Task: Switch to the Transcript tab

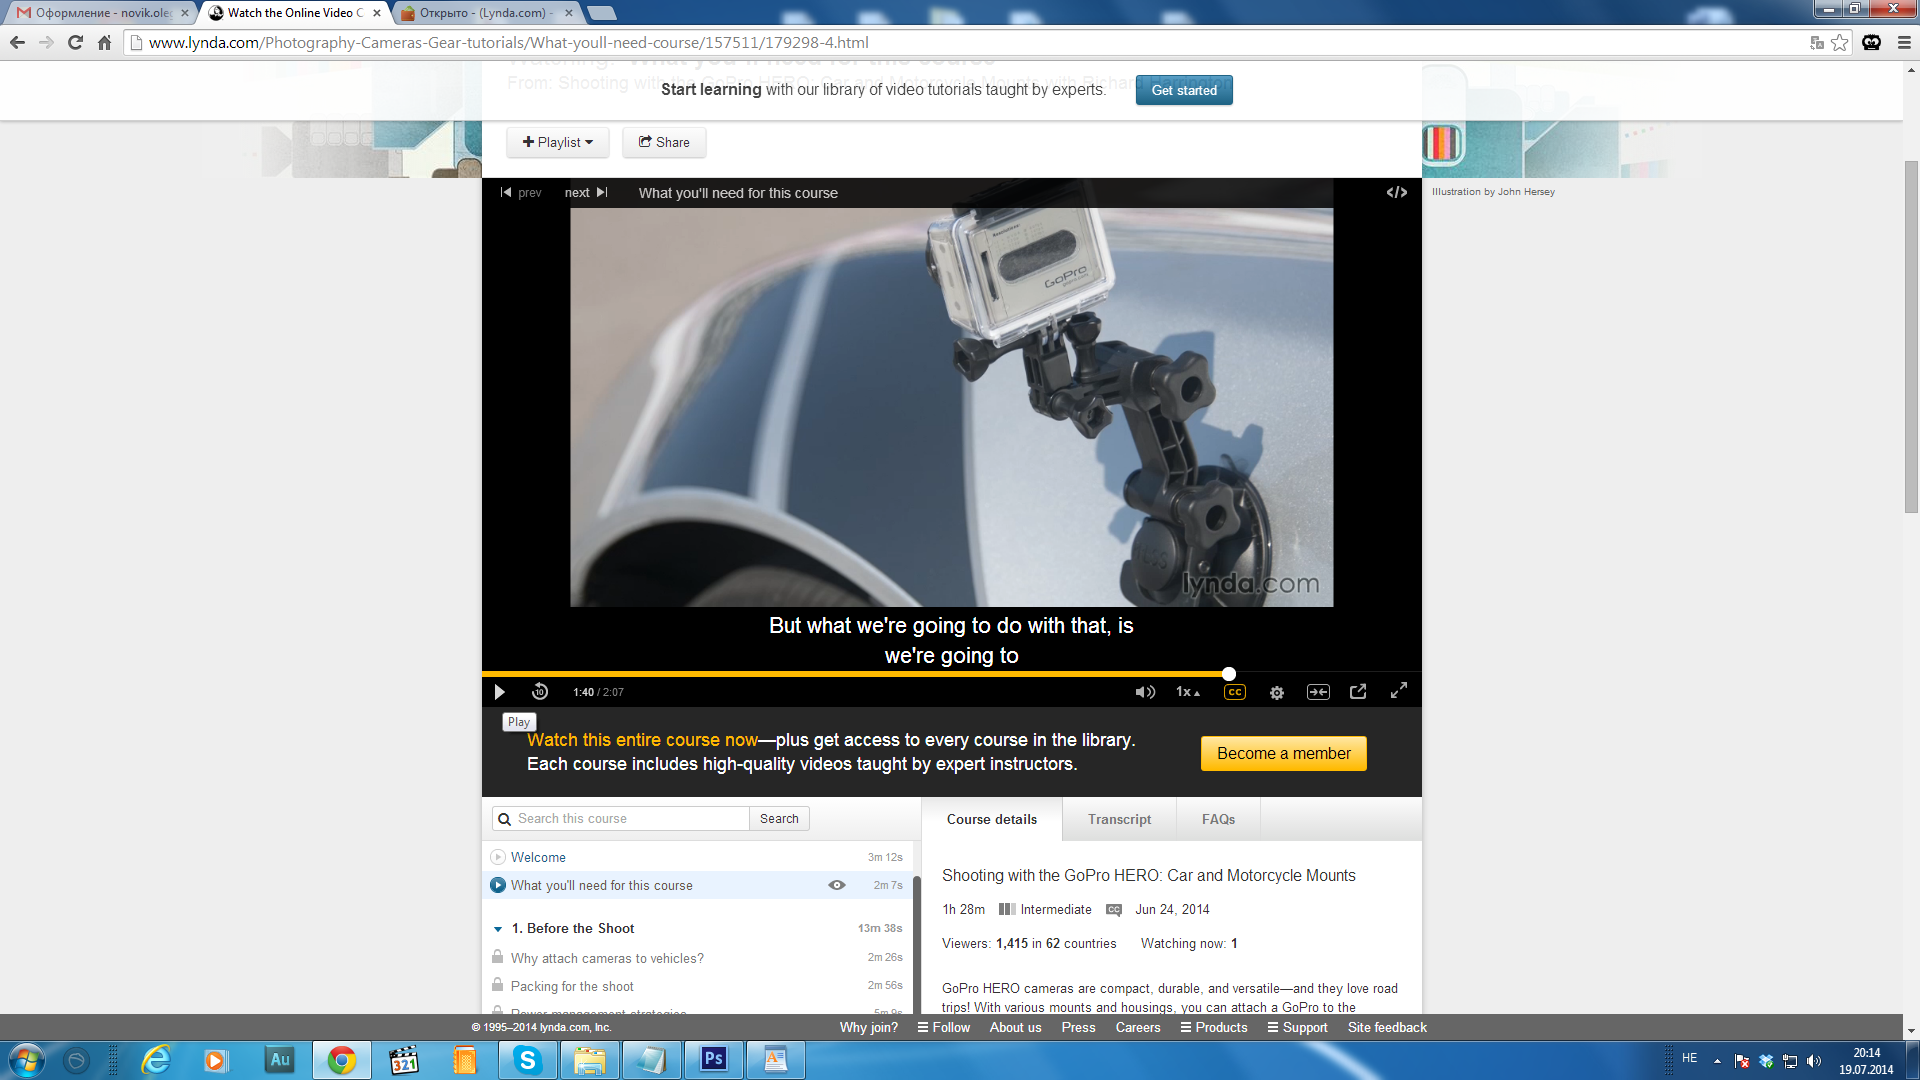Action: coord(1119,819)
